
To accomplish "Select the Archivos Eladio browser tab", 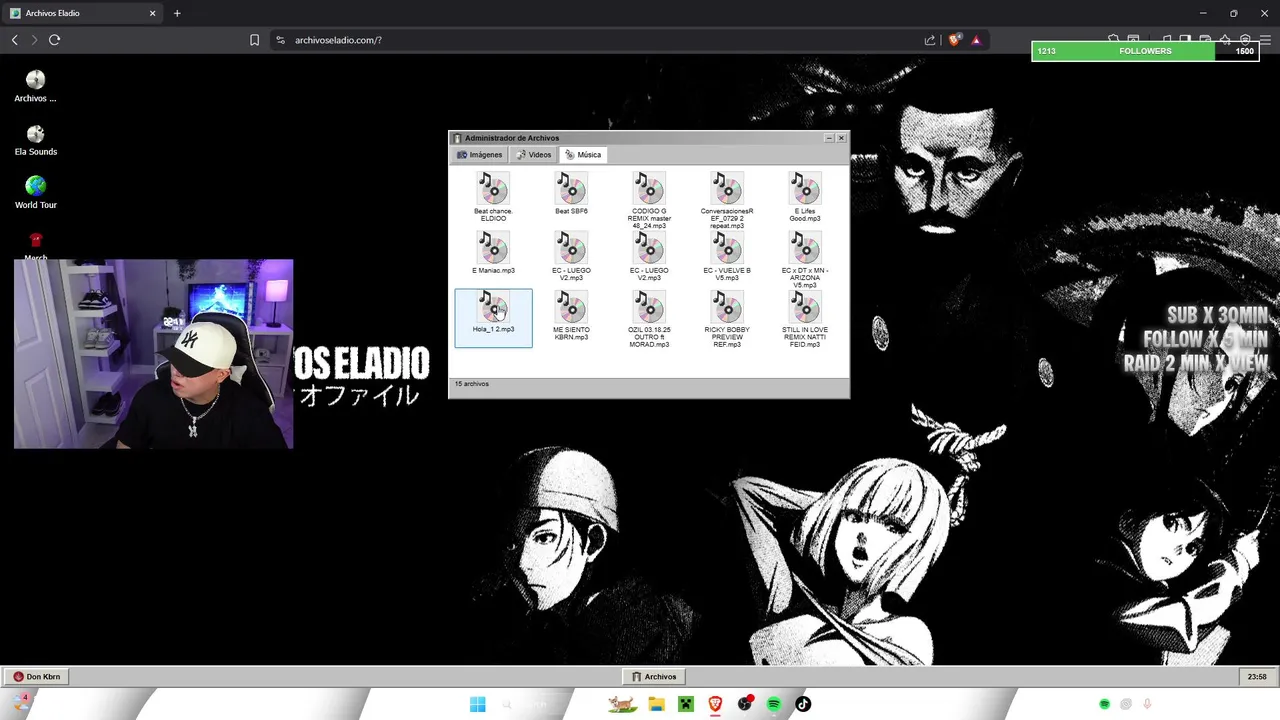I will point(84,13).
